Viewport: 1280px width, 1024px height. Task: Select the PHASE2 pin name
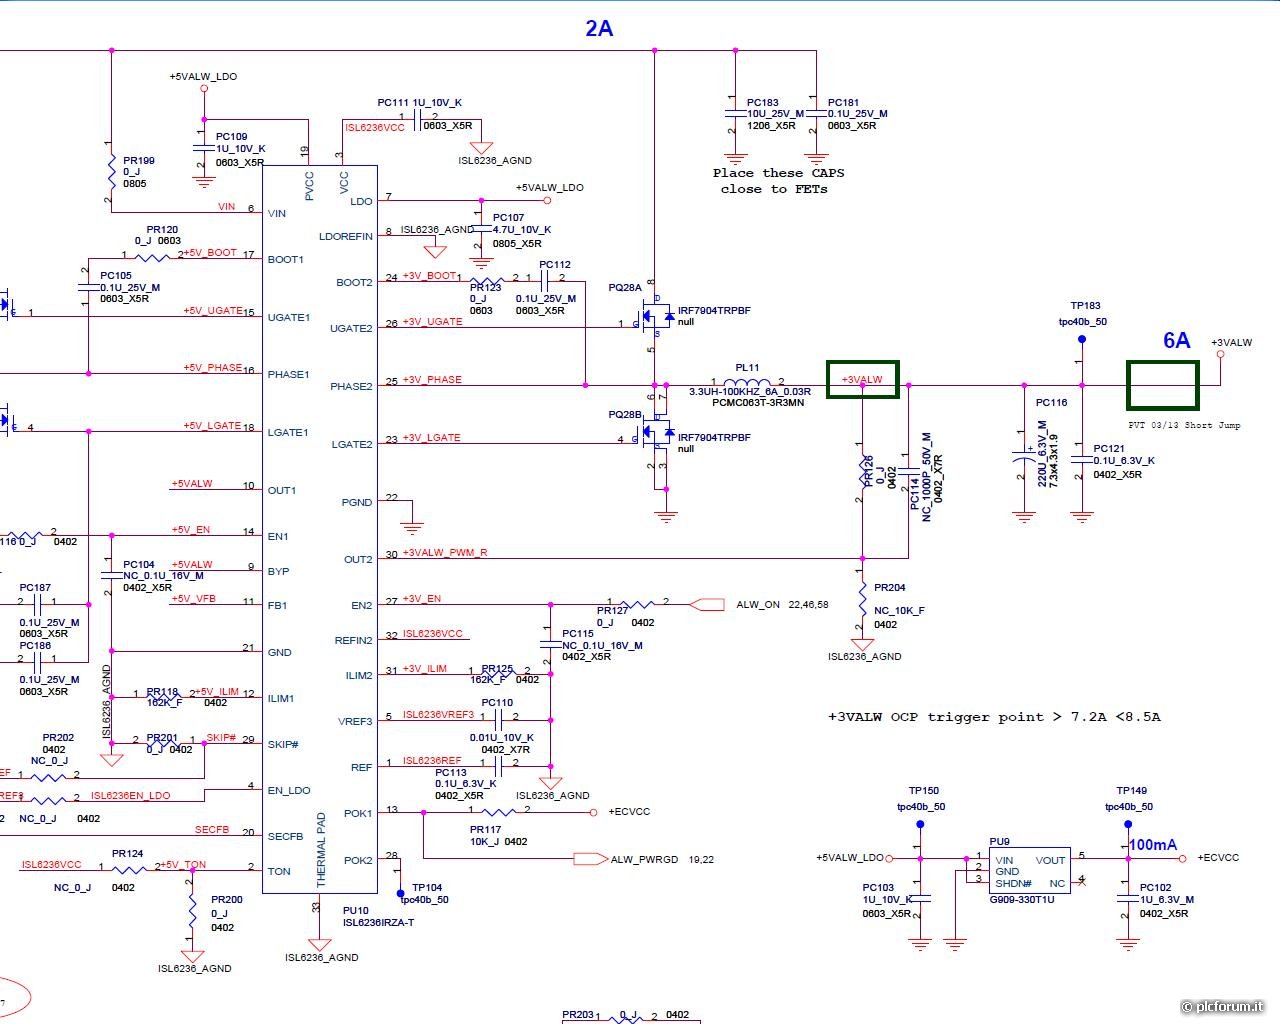(x=351, y=387)
